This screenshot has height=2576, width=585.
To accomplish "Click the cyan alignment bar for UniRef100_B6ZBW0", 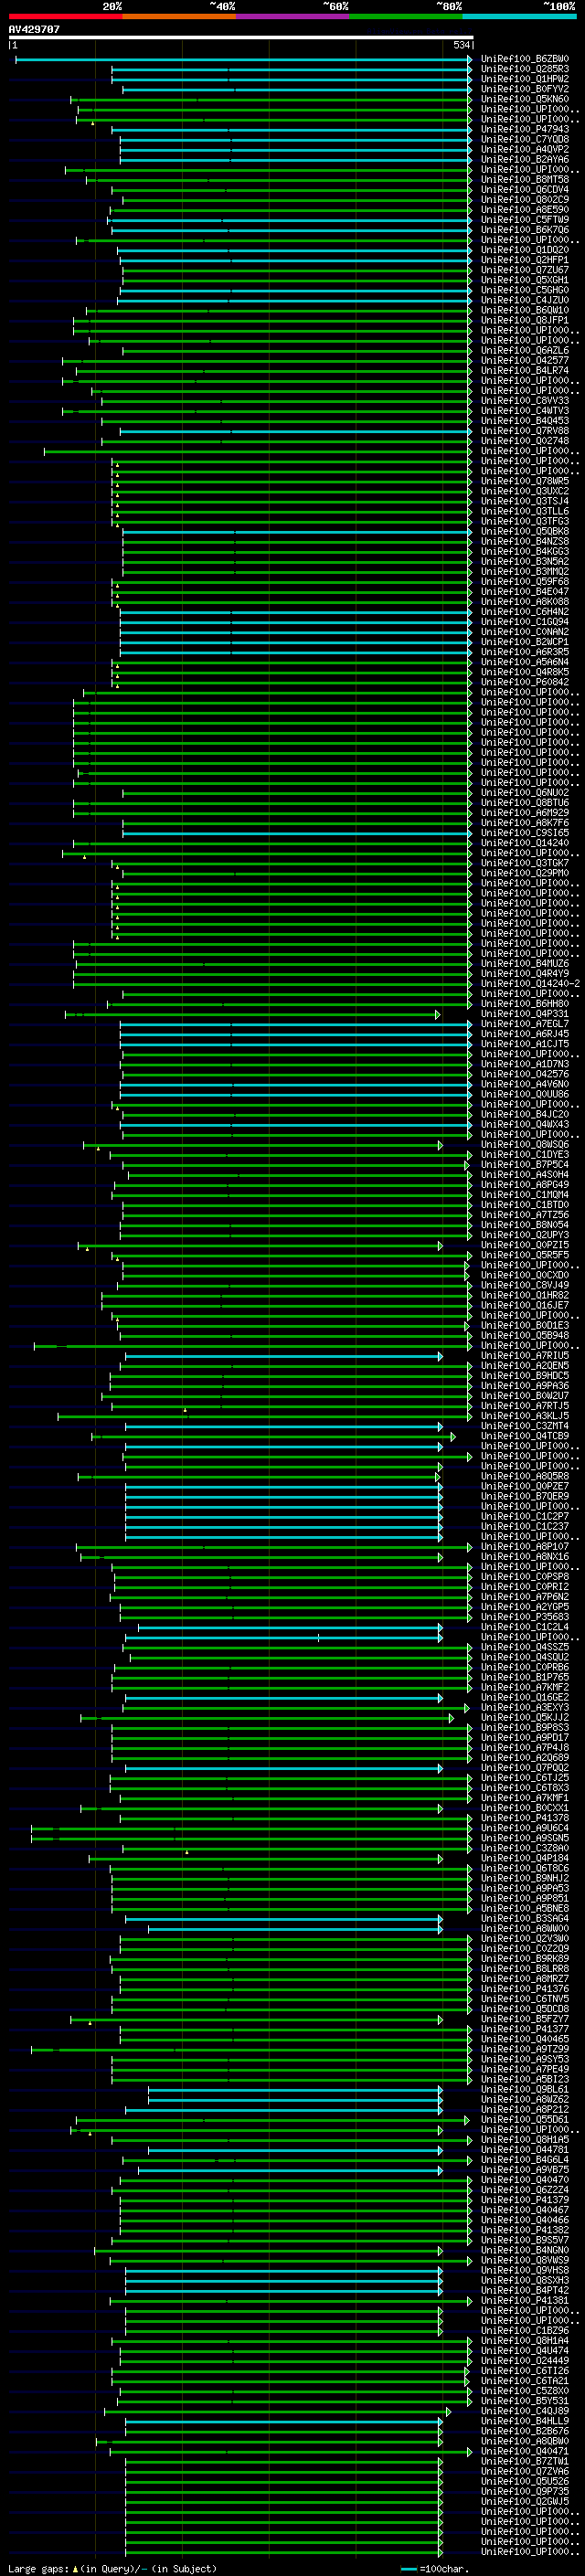I will 243,60.
